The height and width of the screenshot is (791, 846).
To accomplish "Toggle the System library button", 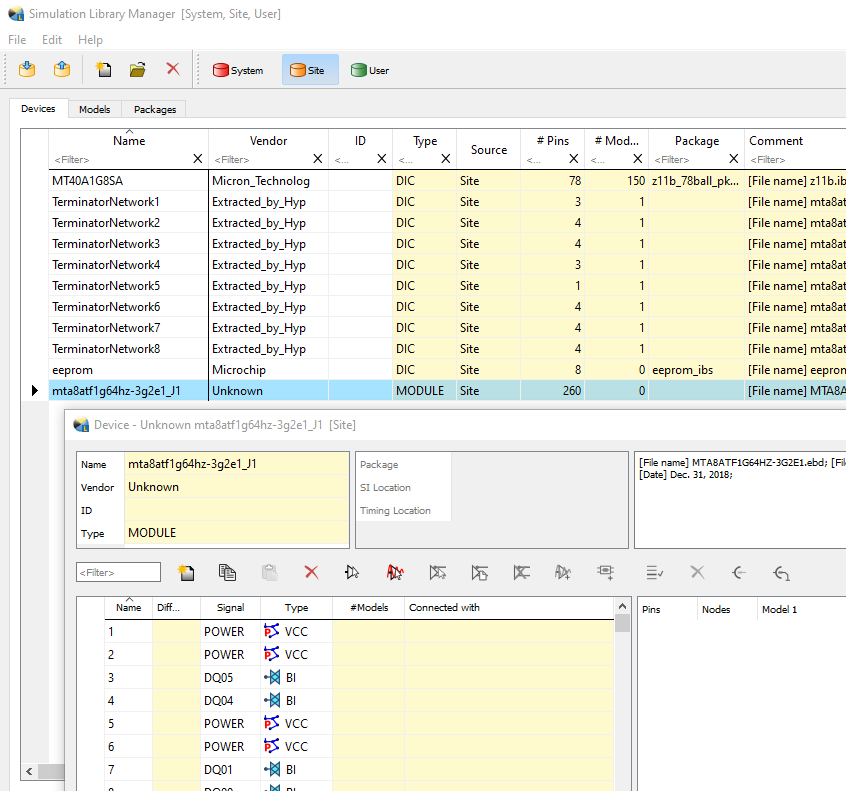I will [x=238, y=70].
